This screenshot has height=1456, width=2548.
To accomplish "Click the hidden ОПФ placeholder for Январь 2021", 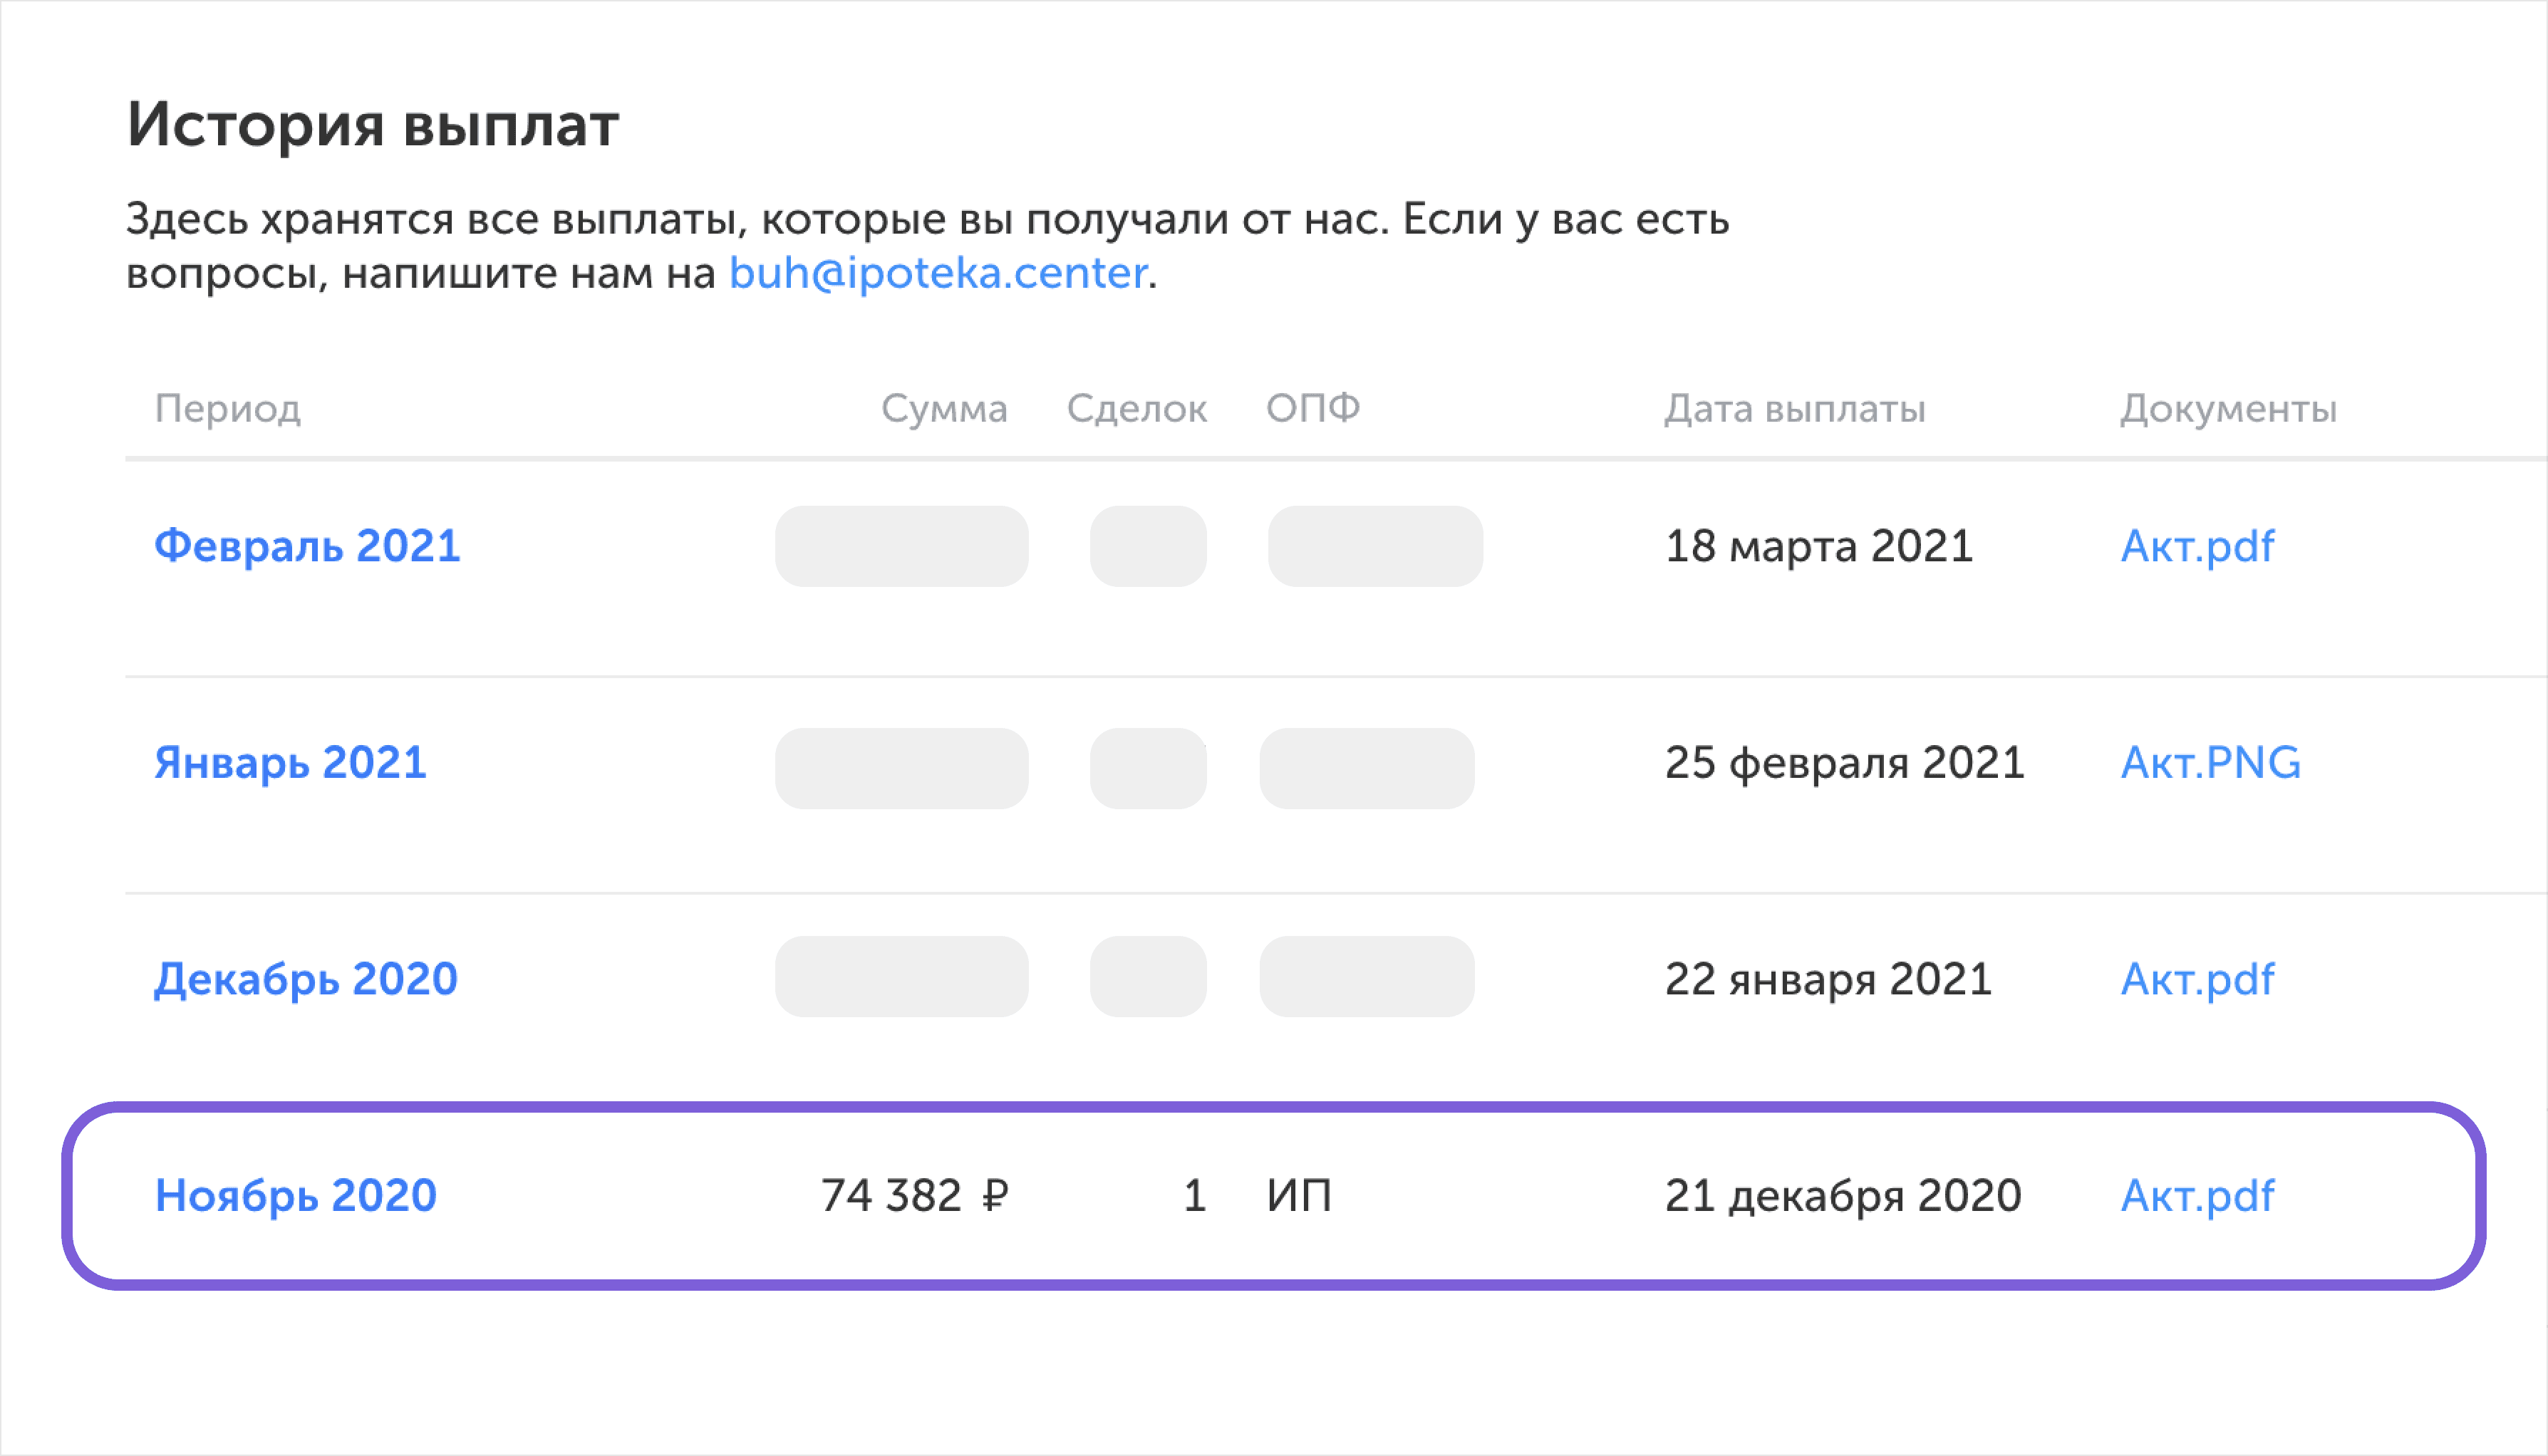I will 1367,769.
